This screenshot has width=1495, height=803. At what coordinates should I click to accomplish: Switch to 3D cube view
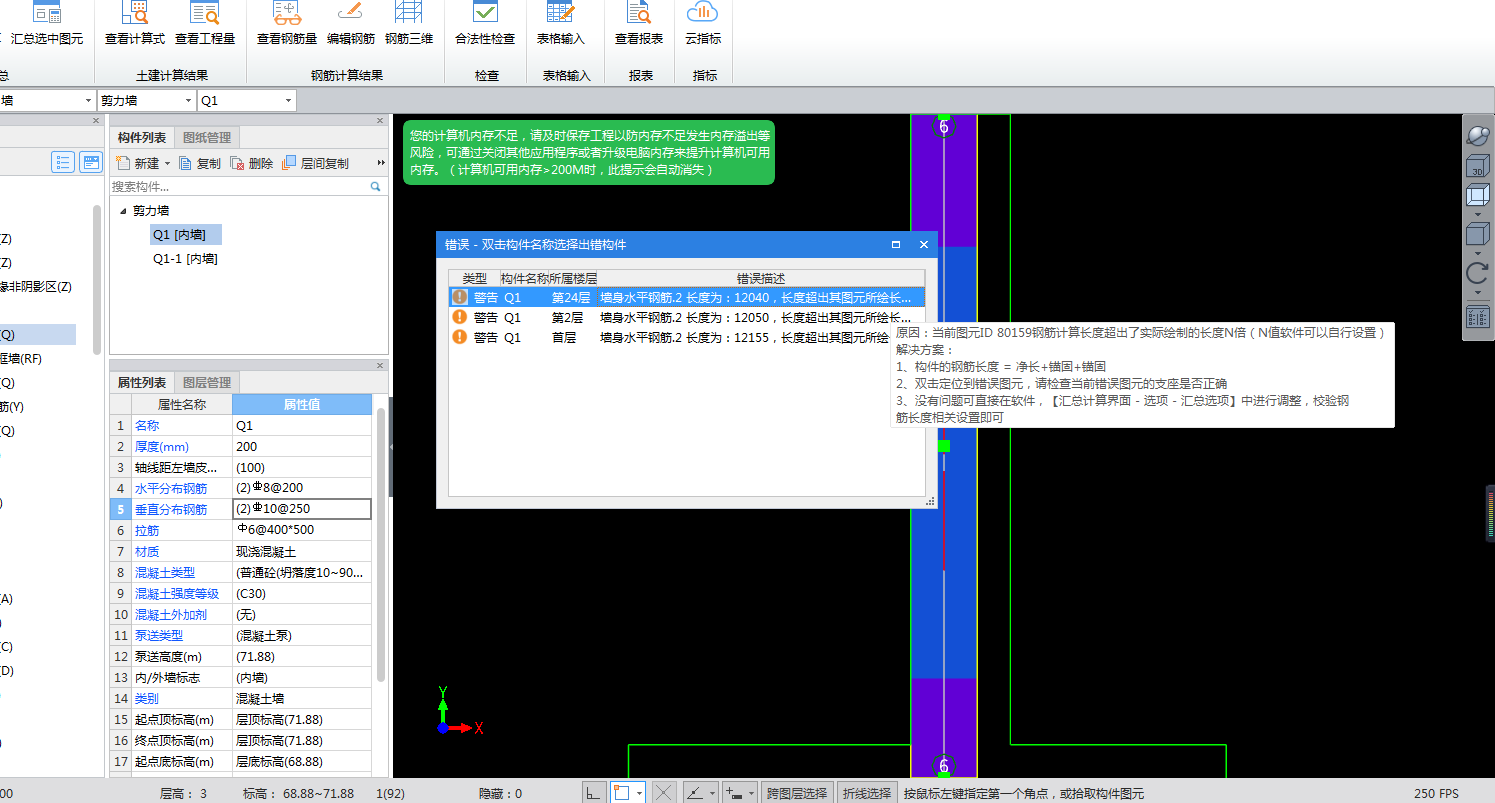(x=1478, y=166)
